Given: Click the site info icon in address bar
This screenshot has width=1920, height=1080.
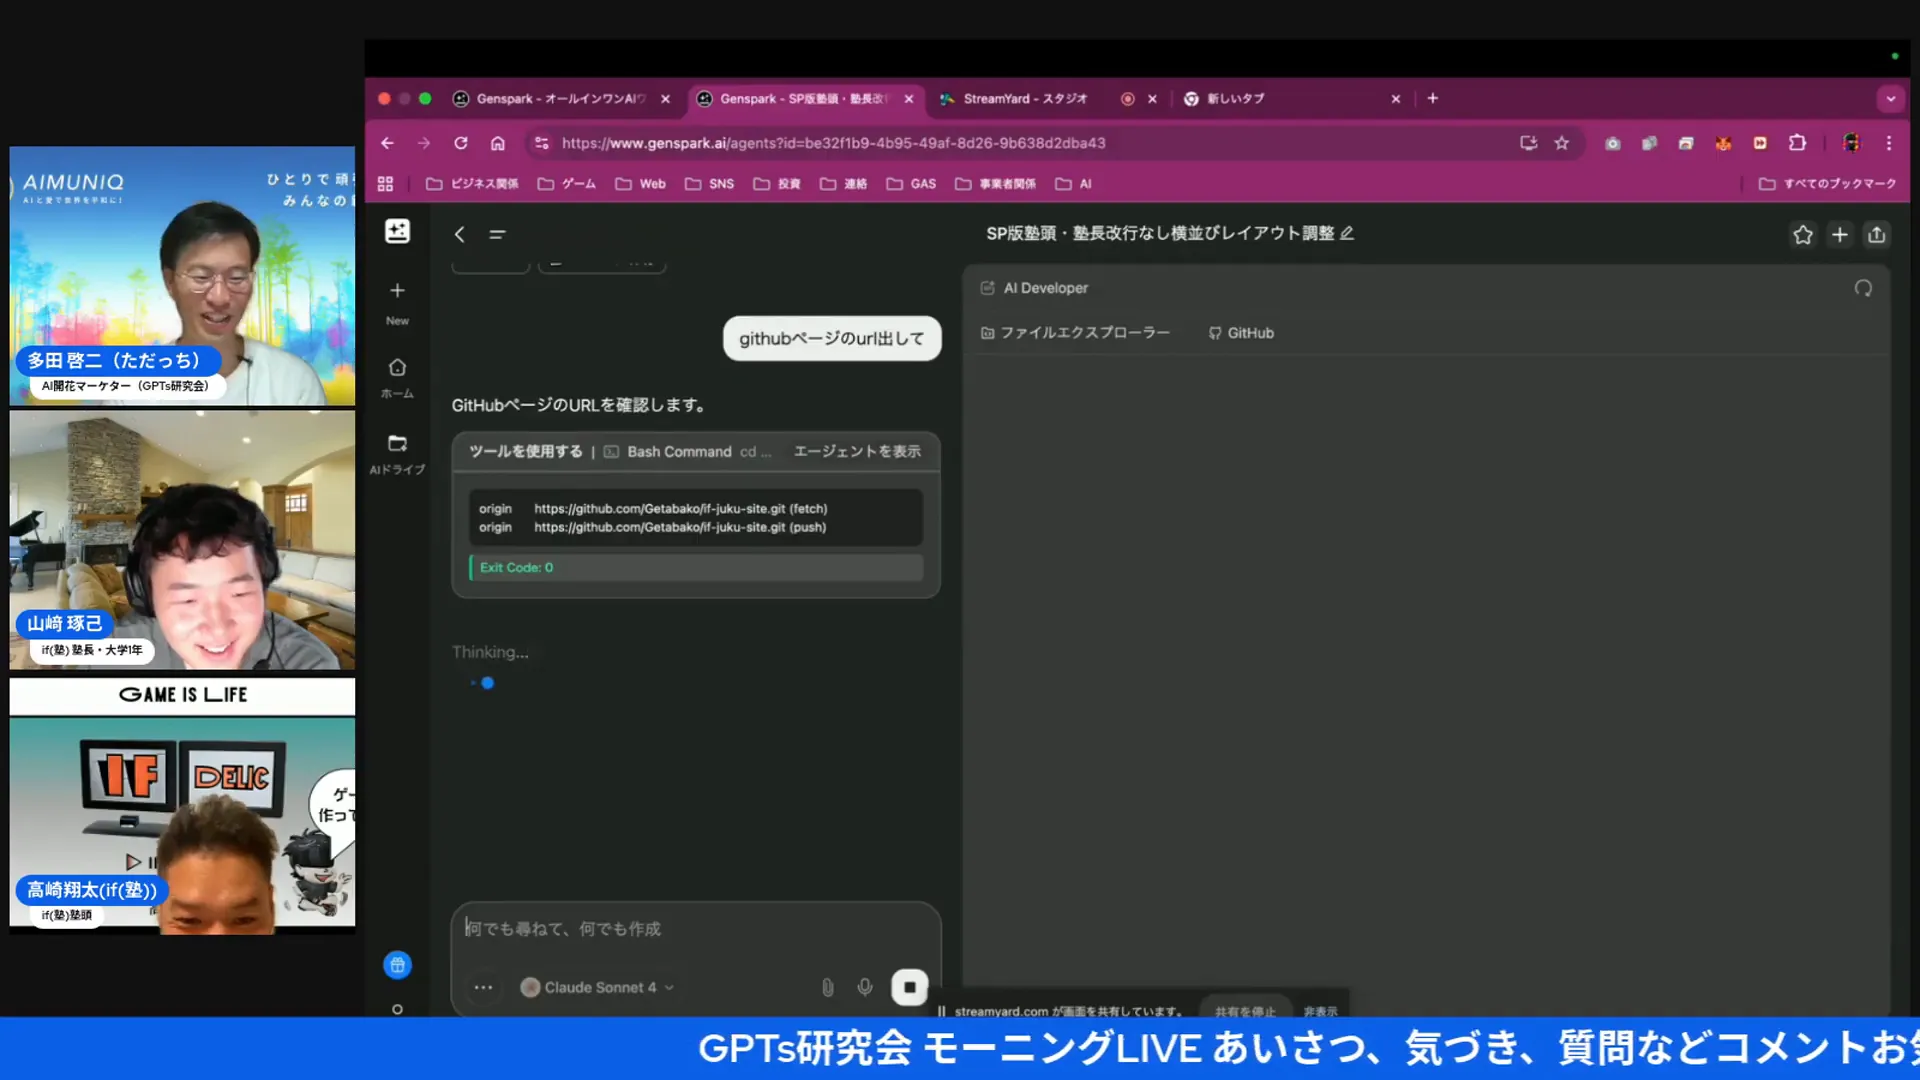Looking at the screenshot, I should [x=541, y=143].
